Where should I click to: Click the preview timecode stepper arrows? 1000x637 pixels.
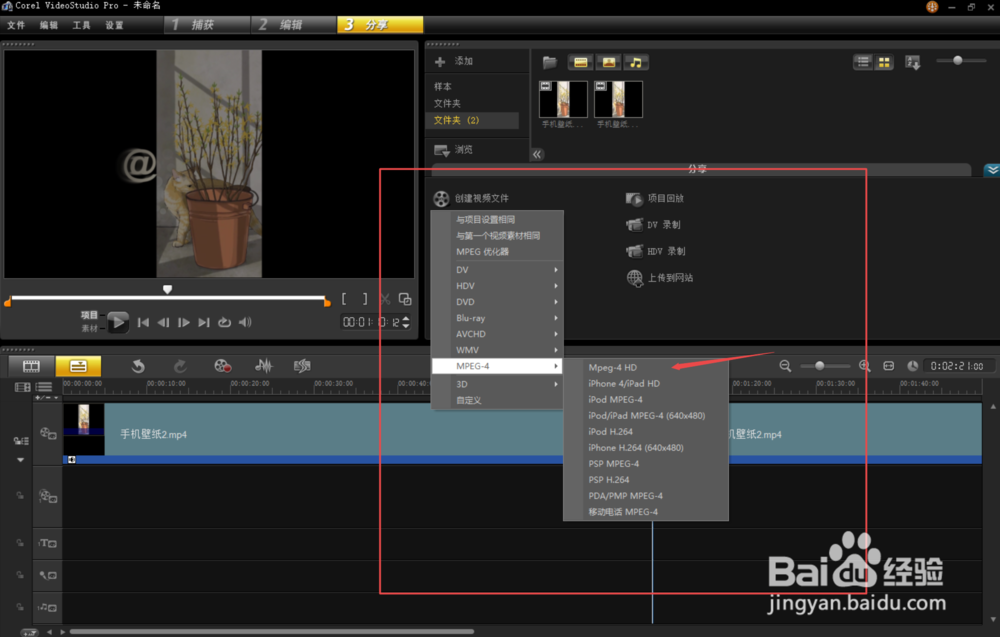[x=406, y=322]
